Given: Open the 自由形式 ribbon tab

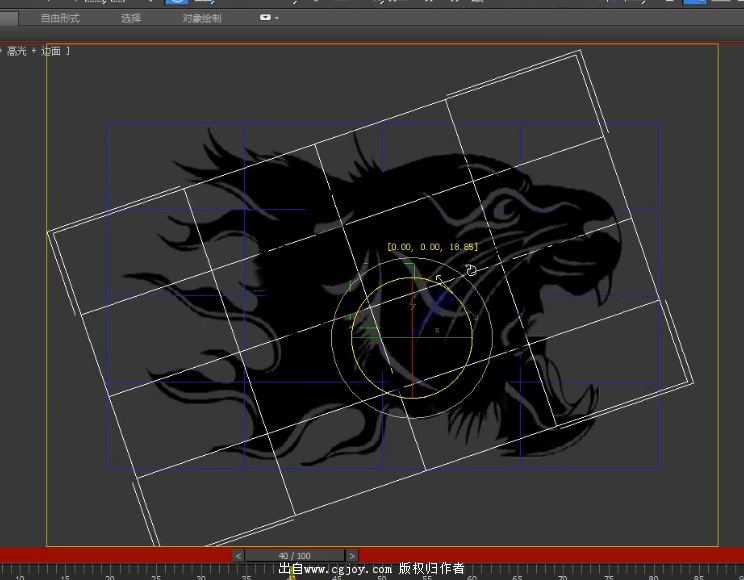Looking at the screenshot, I should pos(60,18).
